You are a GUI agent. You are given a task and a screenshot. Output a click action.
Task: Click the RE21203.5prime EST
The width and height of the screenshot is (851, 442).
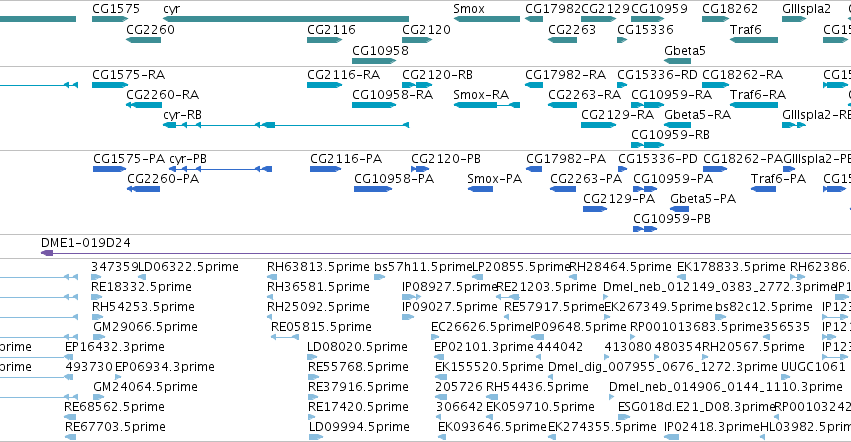coord(507,297)
